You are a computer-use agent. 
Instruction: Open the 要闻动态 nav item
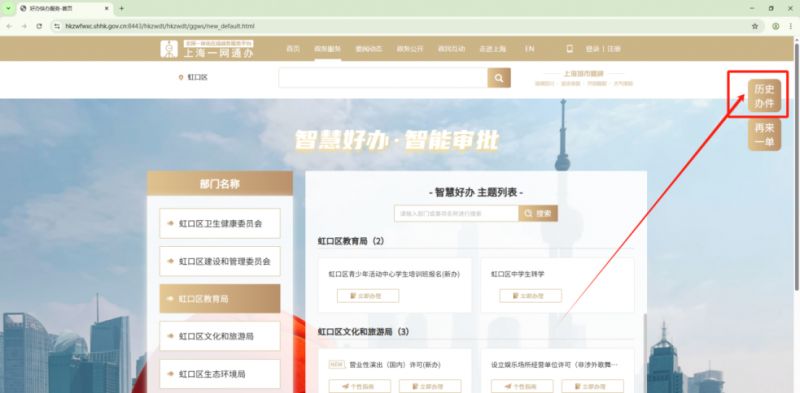368,49
